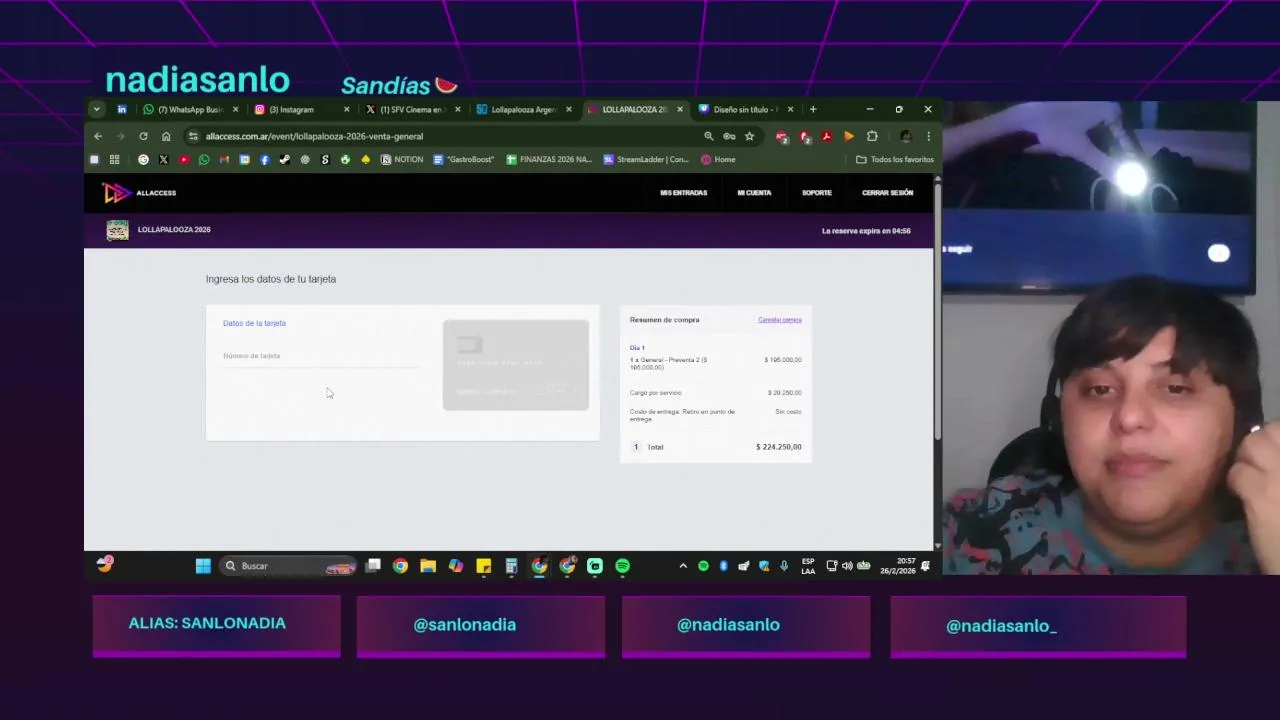Click the microphone tray icon
Screen dimensions: 1280x720
[783, 566]
